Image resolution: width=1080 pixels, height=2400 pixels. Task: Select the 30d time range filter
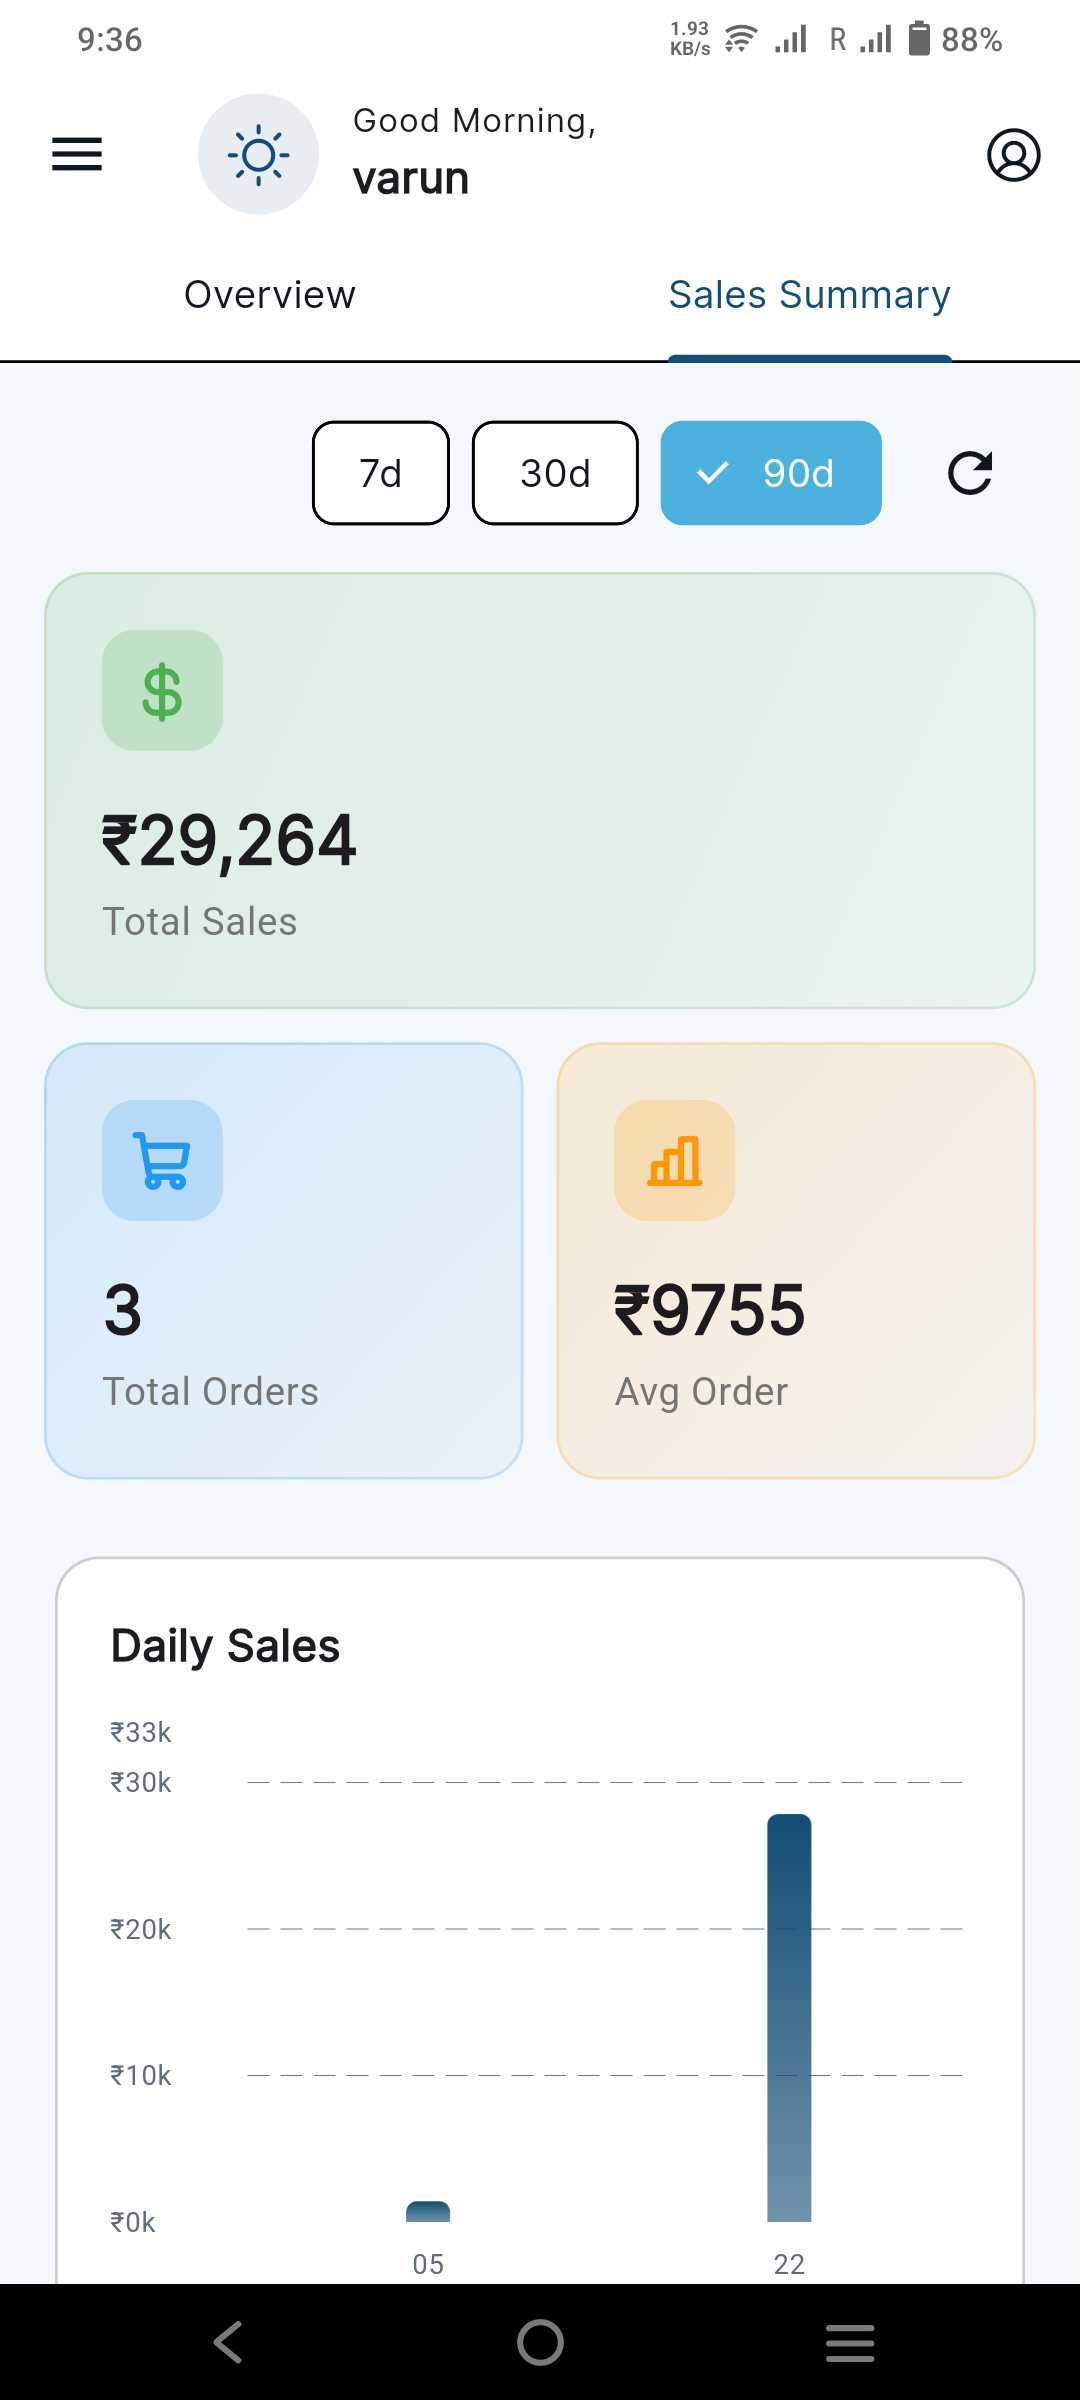(x=555, y=473)
